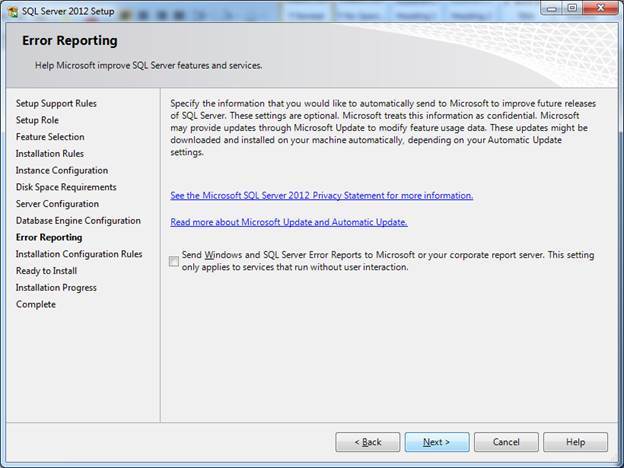The height and width of the screenshot is (468, 624).
Task: Select Setup Support Rules step
Action: [56, 103]
